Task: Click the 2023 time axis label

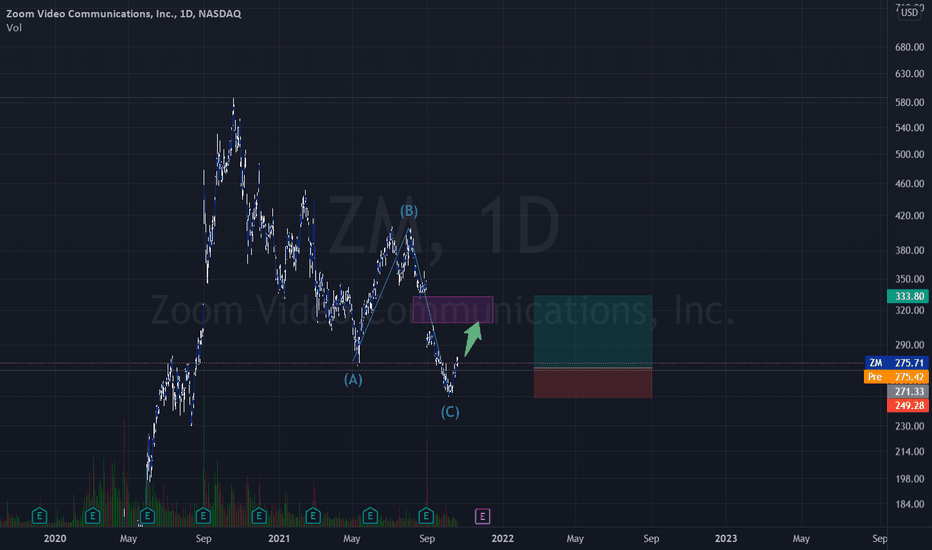Action: pos(726,539)
